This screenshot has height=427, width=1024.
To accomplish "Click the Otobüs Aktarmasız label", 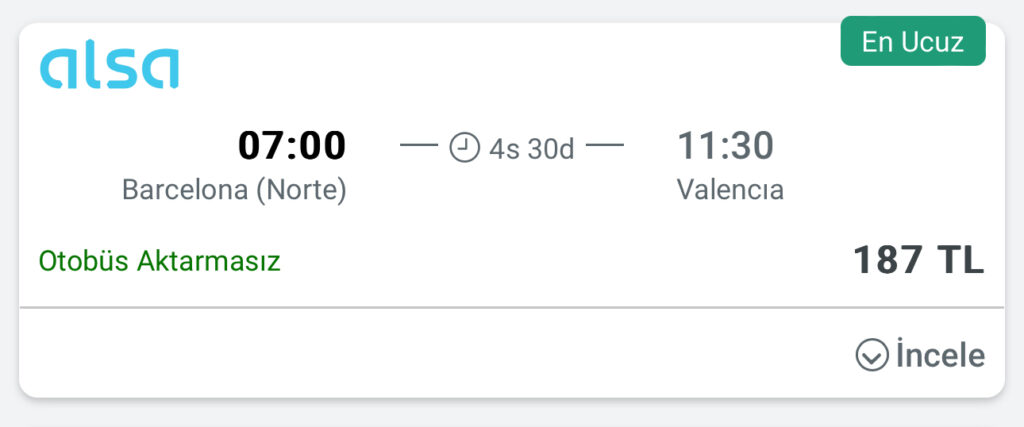I will tap(160, 262).
